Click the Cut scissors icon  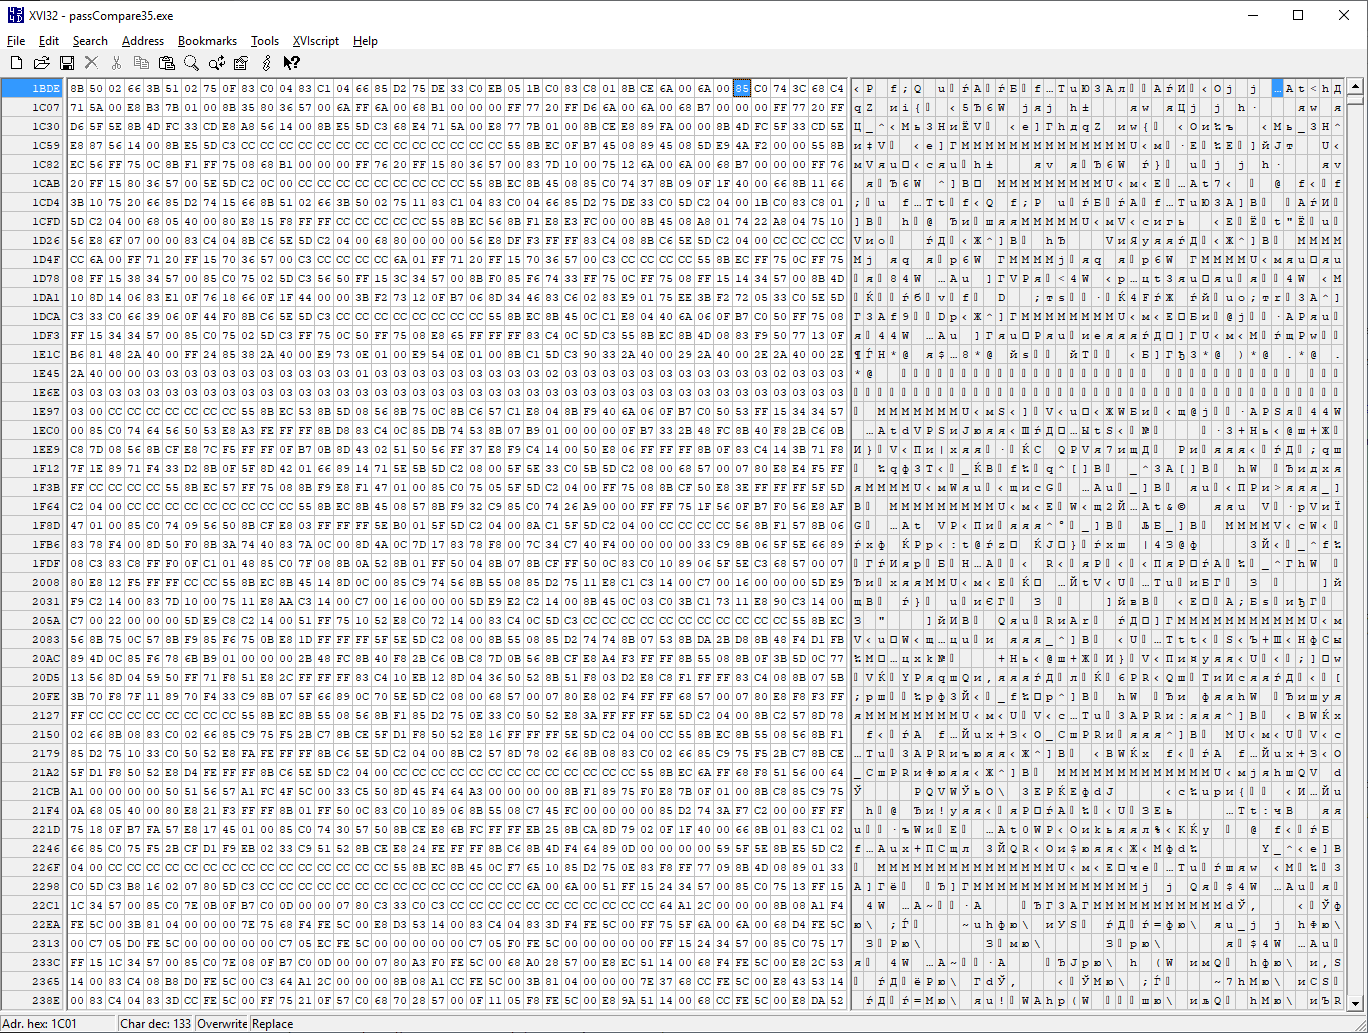[x=116, y=63]
